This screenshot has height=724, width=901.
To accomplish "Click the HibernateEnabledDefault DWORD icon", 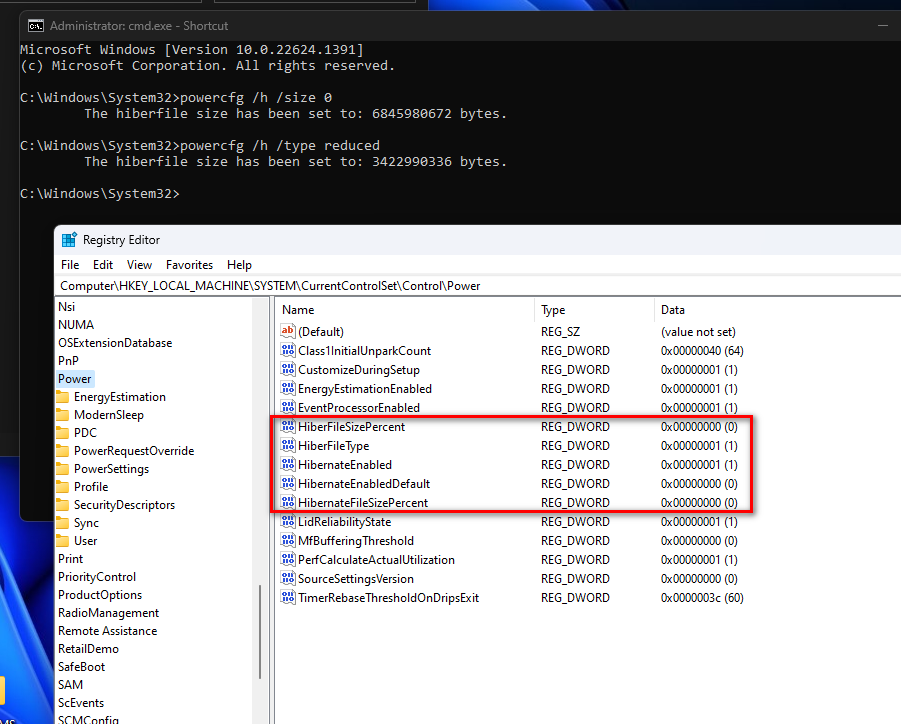I will 287,483.
